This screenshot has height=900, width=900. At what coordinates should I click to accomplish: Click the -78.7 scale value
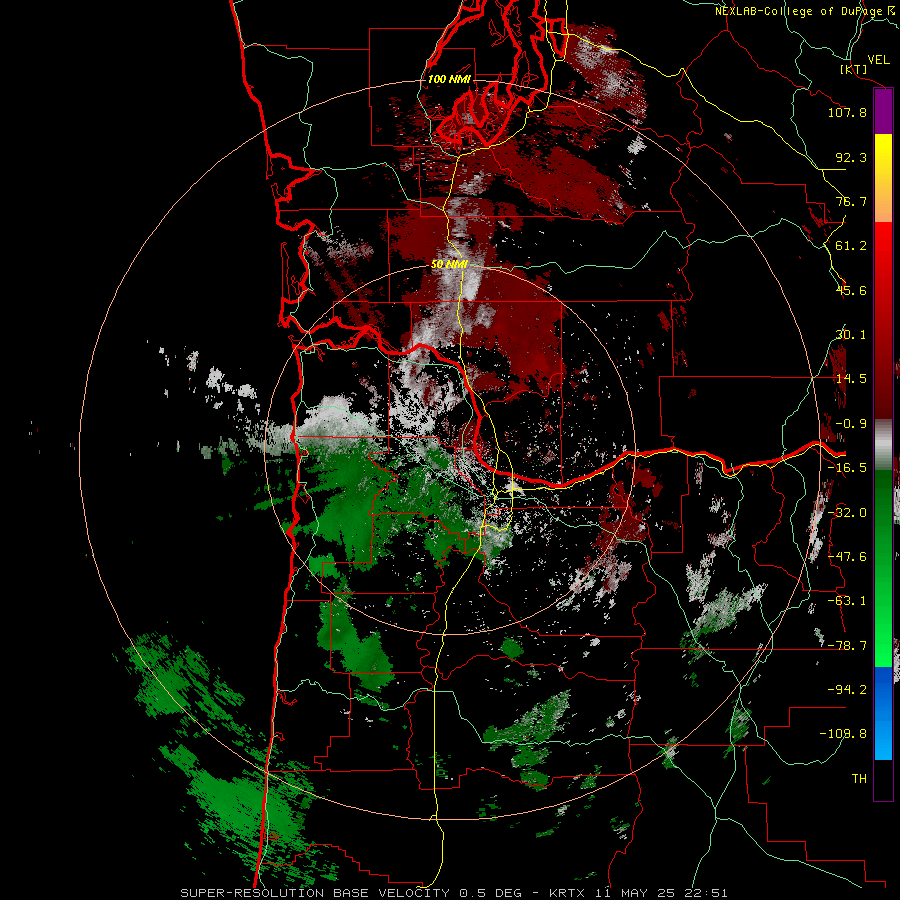pyautogui.click(x=847, y=646)
